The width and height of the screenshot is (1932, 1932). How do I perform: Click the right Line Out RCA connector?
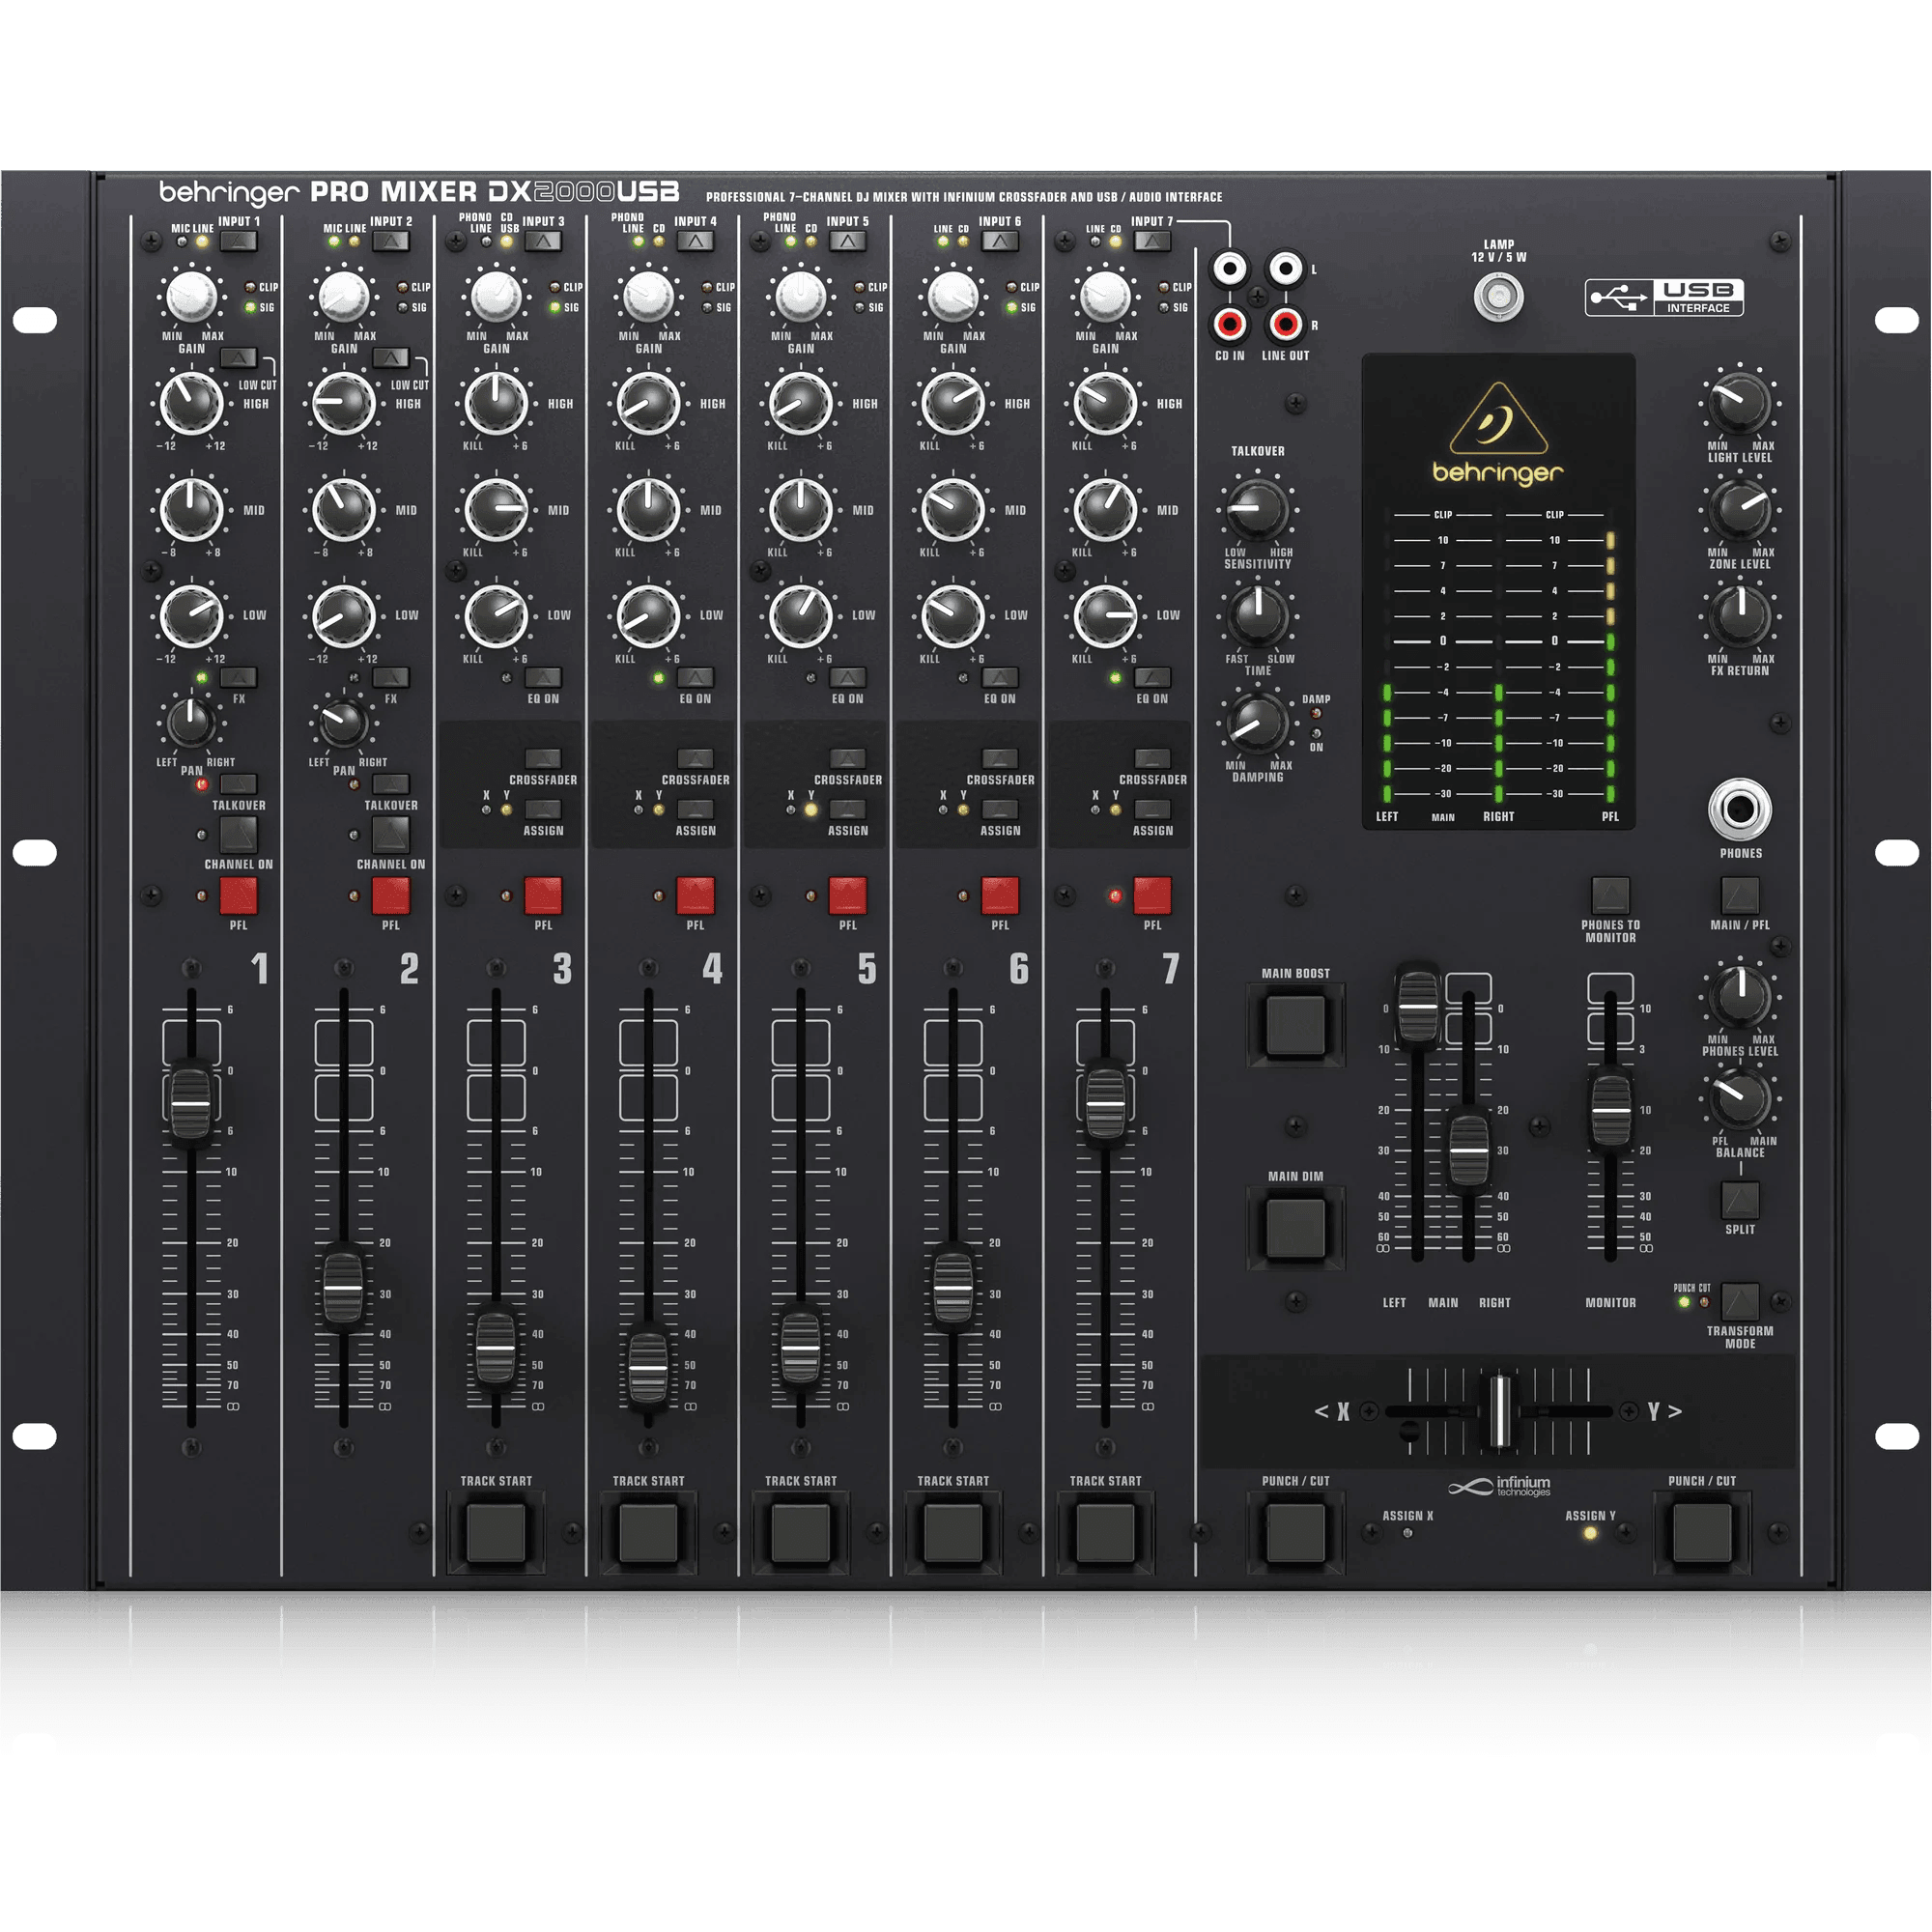coord(1284,324)
